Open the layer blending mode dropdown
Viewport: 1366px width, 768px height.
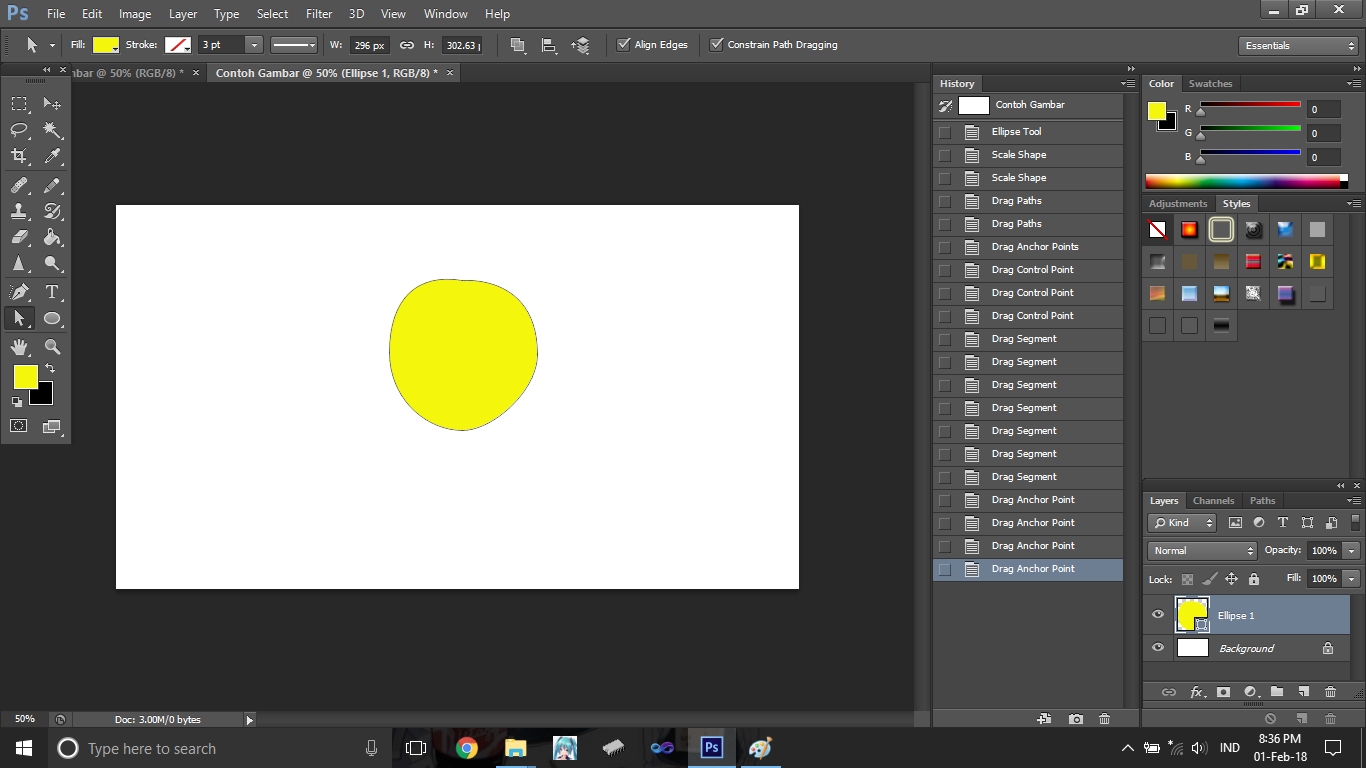click(1200, 550)
